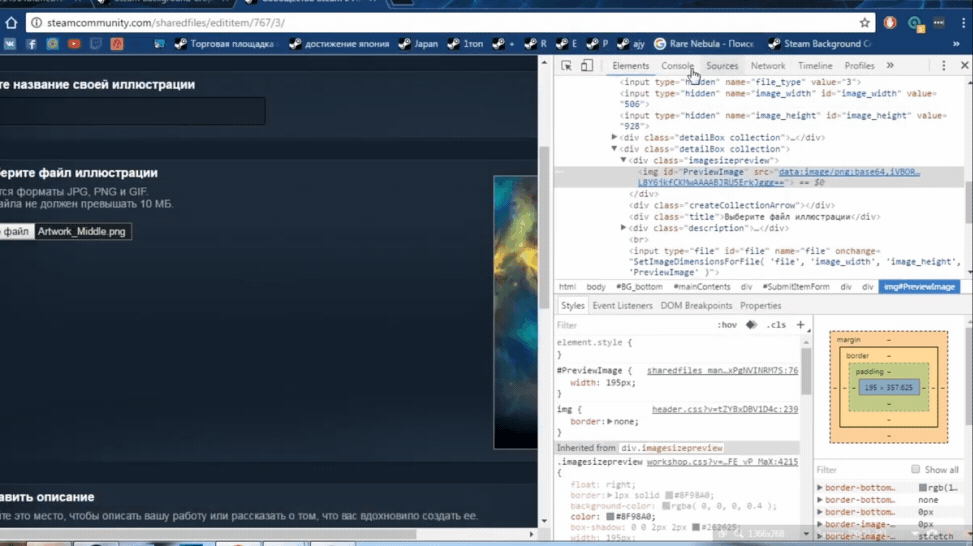973x546 pixels.
Task: Open the Chrome three-dot menu
Action: (x=963, y=23)
